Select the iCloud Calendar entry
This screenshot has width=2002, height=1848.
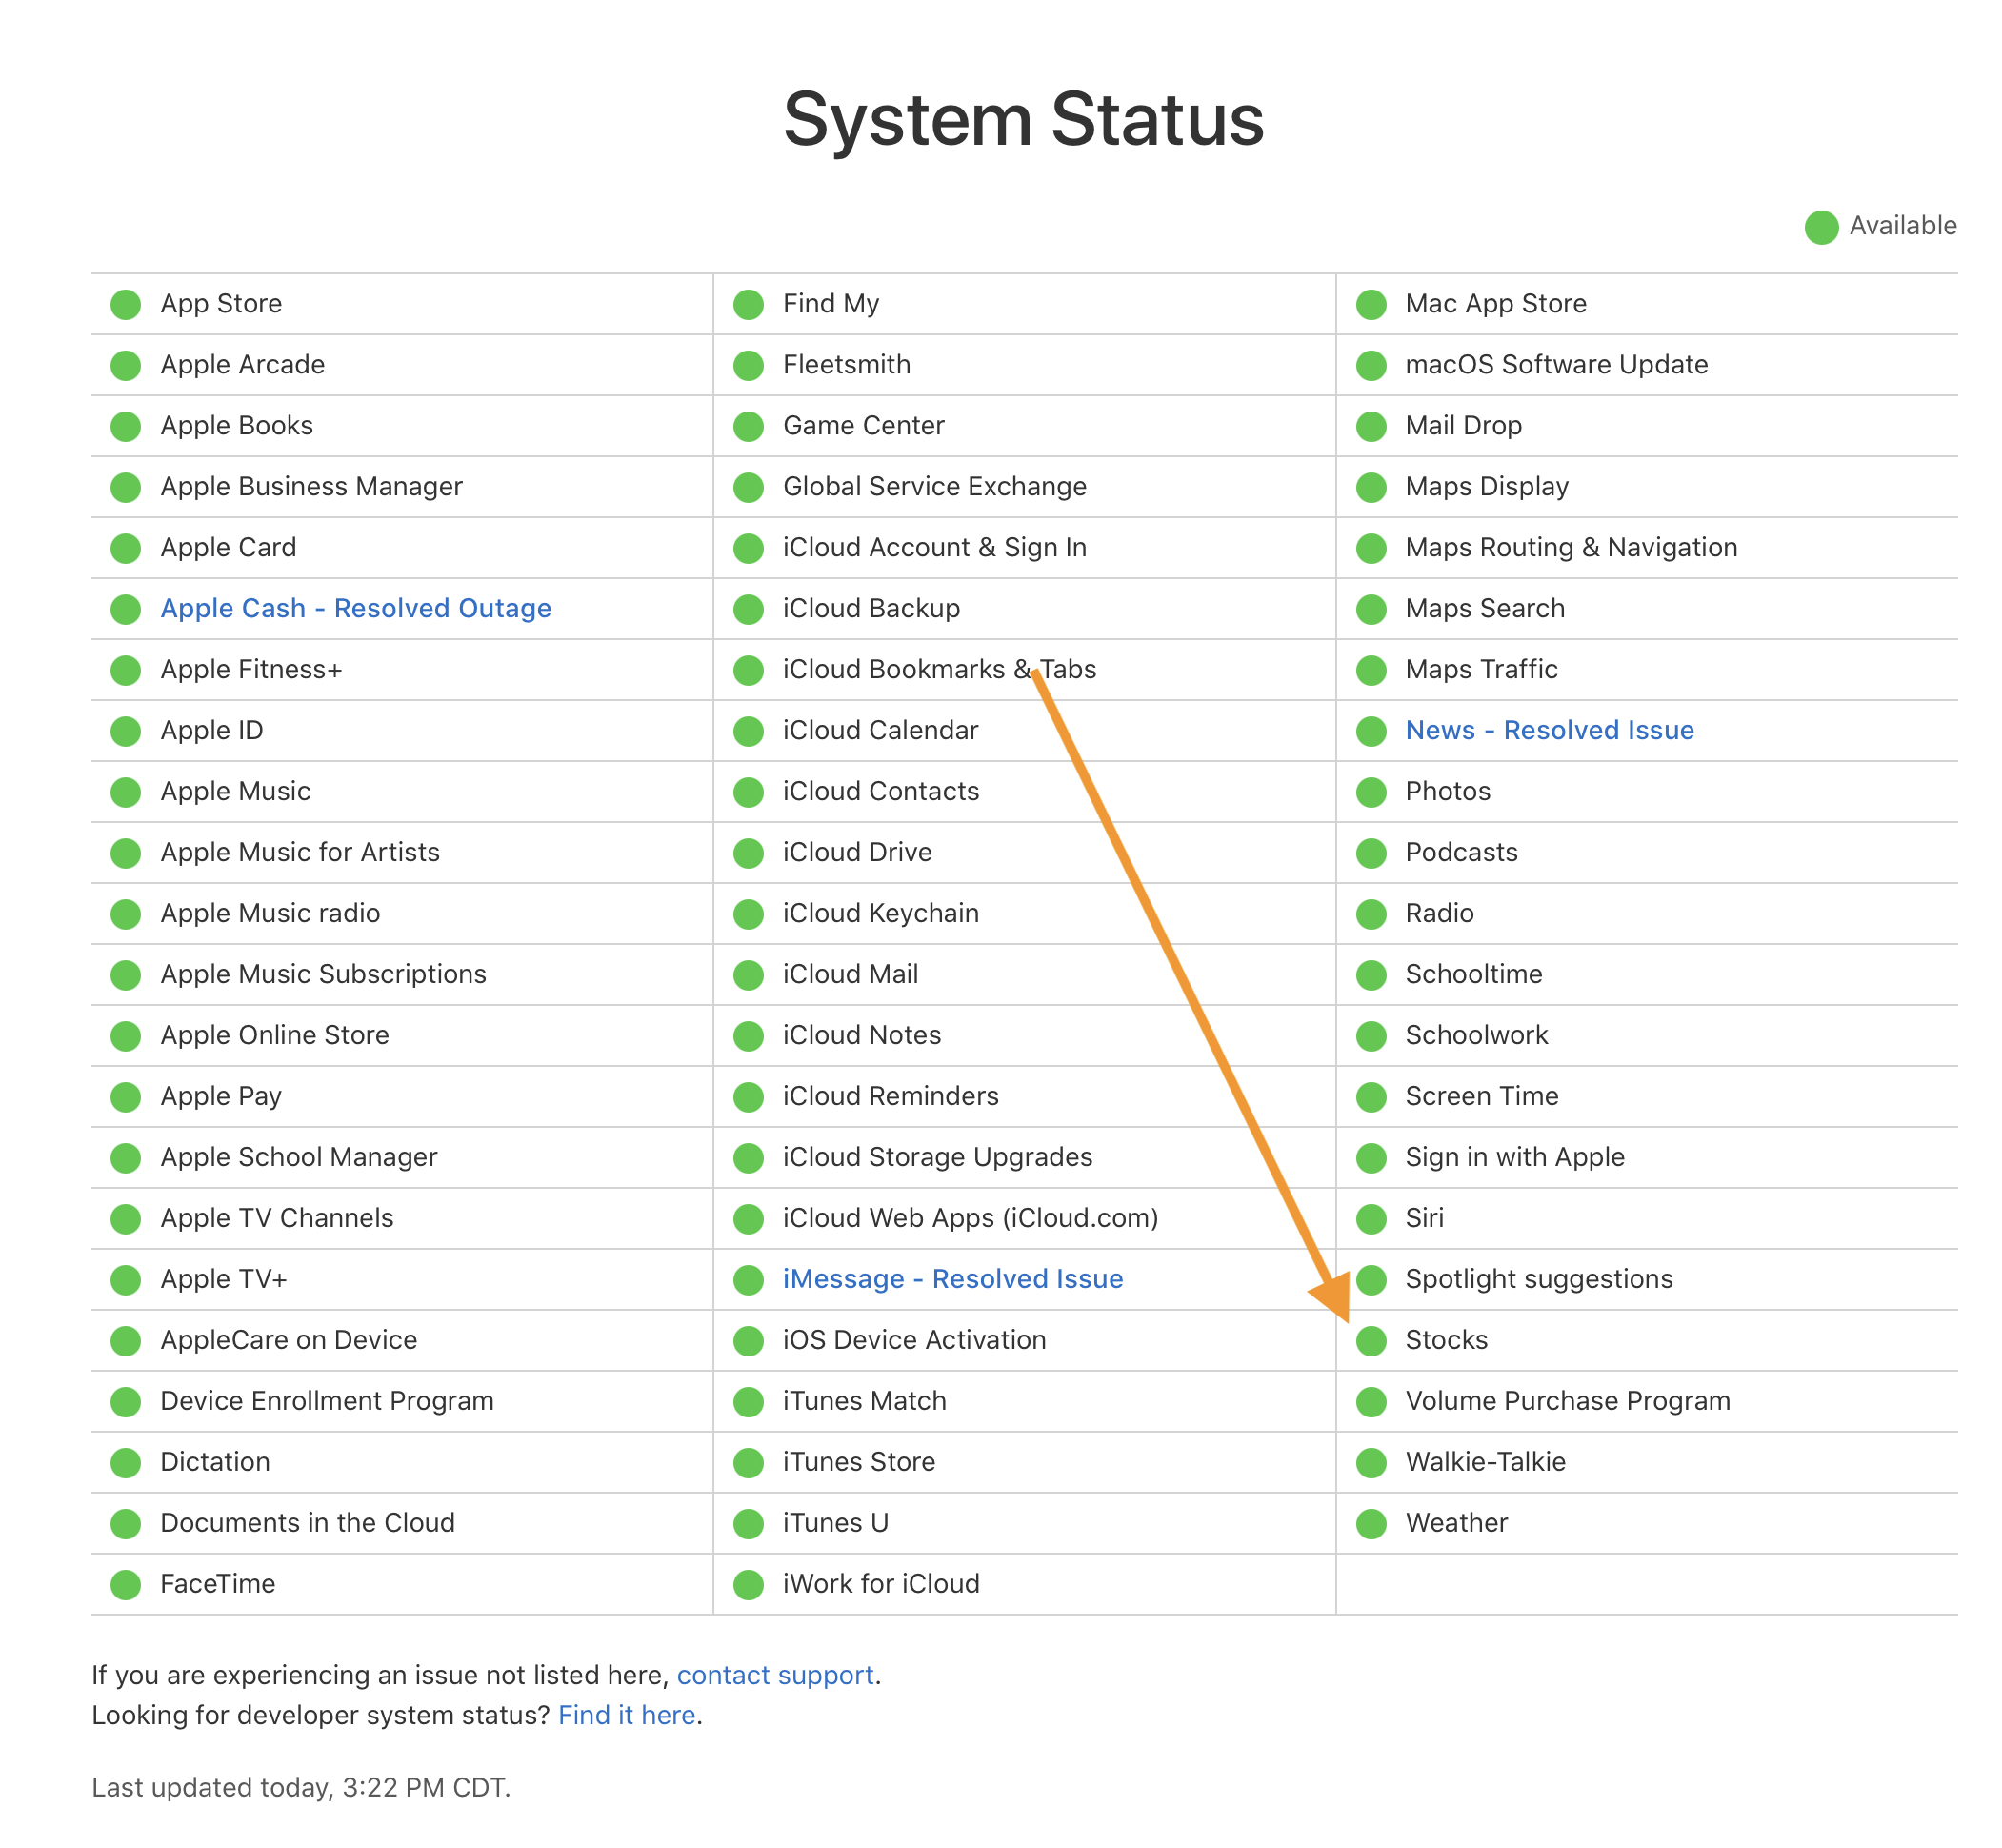[880, 730]
